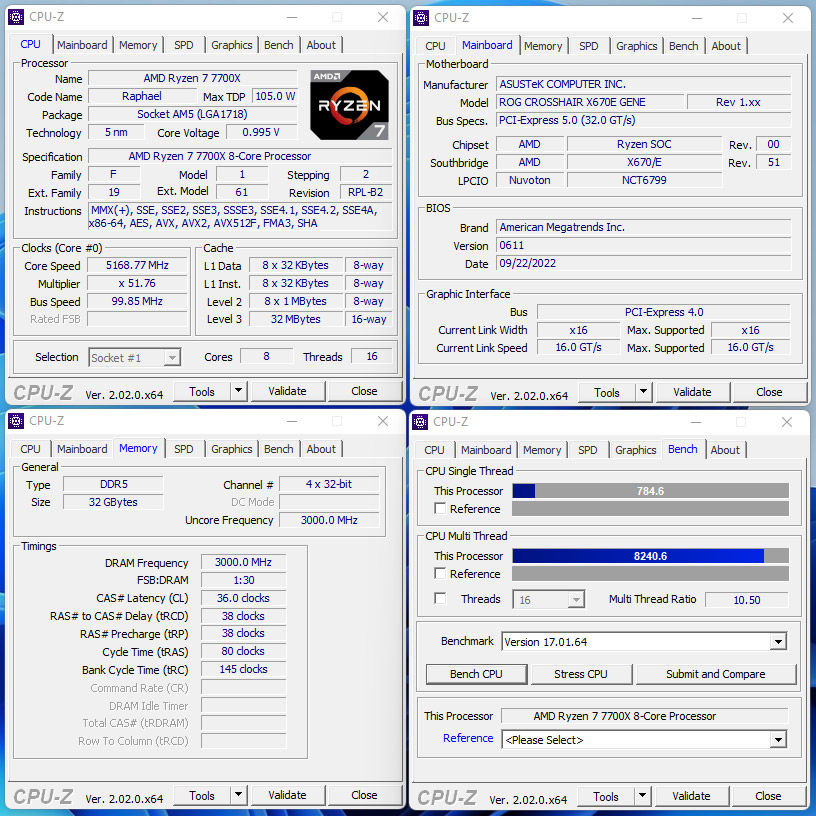Click Validate button in CPU window
This screenshot has width=816, height=816.
287,391
